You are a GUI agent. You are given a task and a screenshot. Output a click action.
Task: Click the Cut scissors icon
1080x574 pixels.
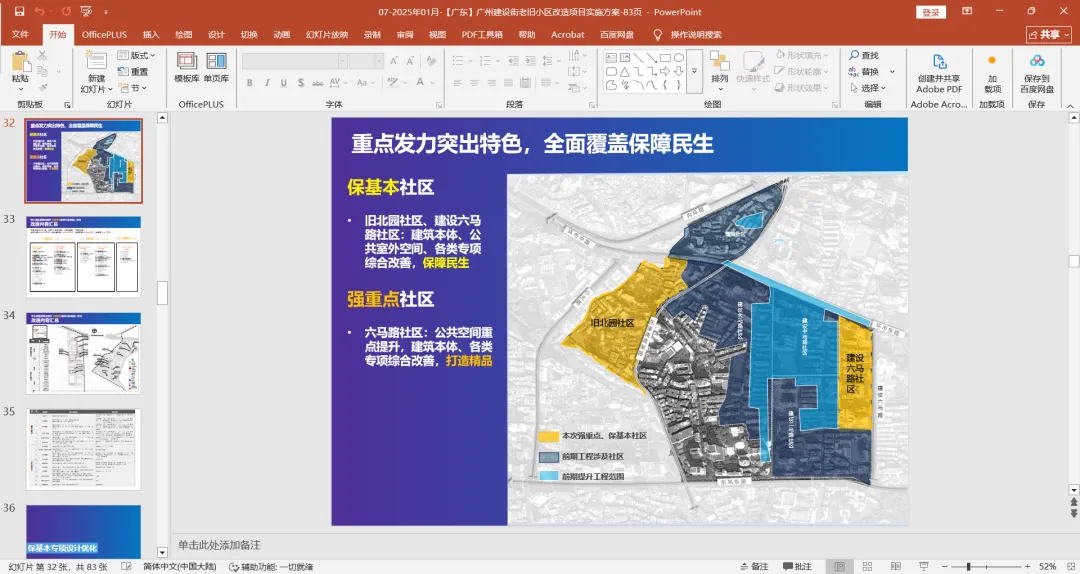42,55
